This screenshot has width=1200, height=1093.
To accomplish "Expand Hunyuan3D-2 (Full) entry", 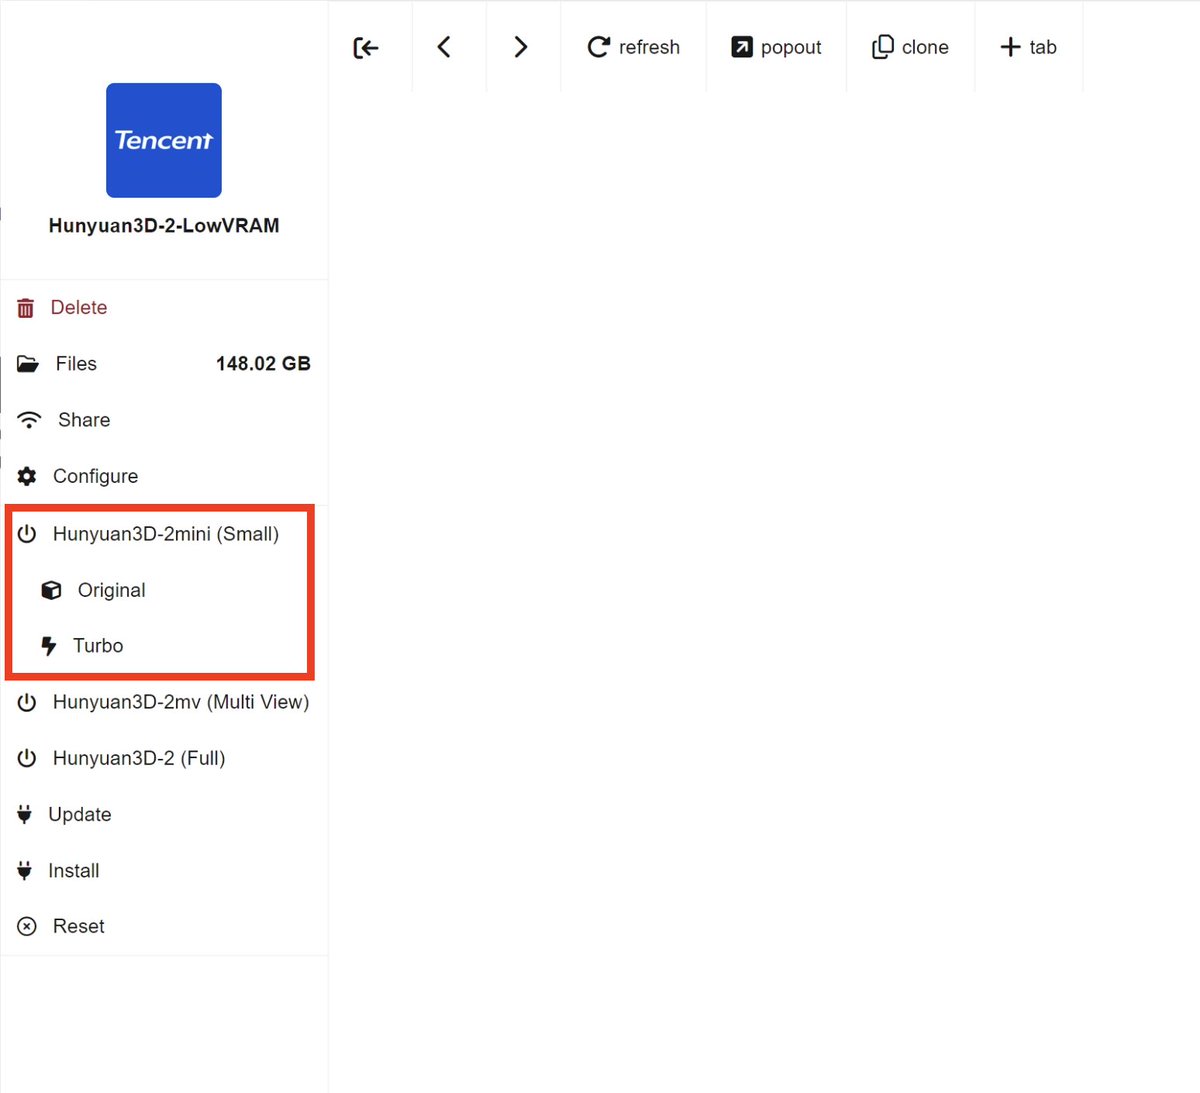I will [164, 758].
